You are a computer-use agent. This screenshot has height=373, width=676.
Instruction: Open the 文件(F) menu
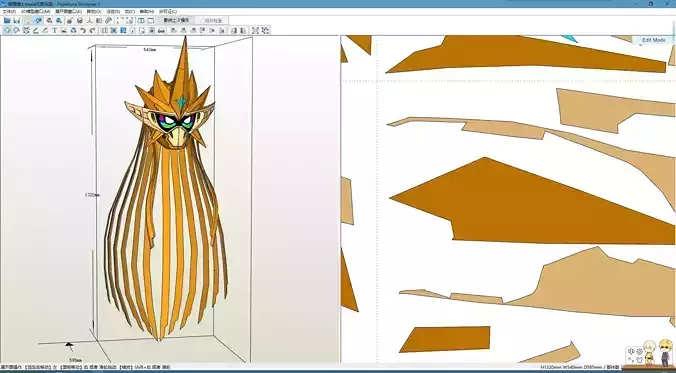(x=9, y=12)
